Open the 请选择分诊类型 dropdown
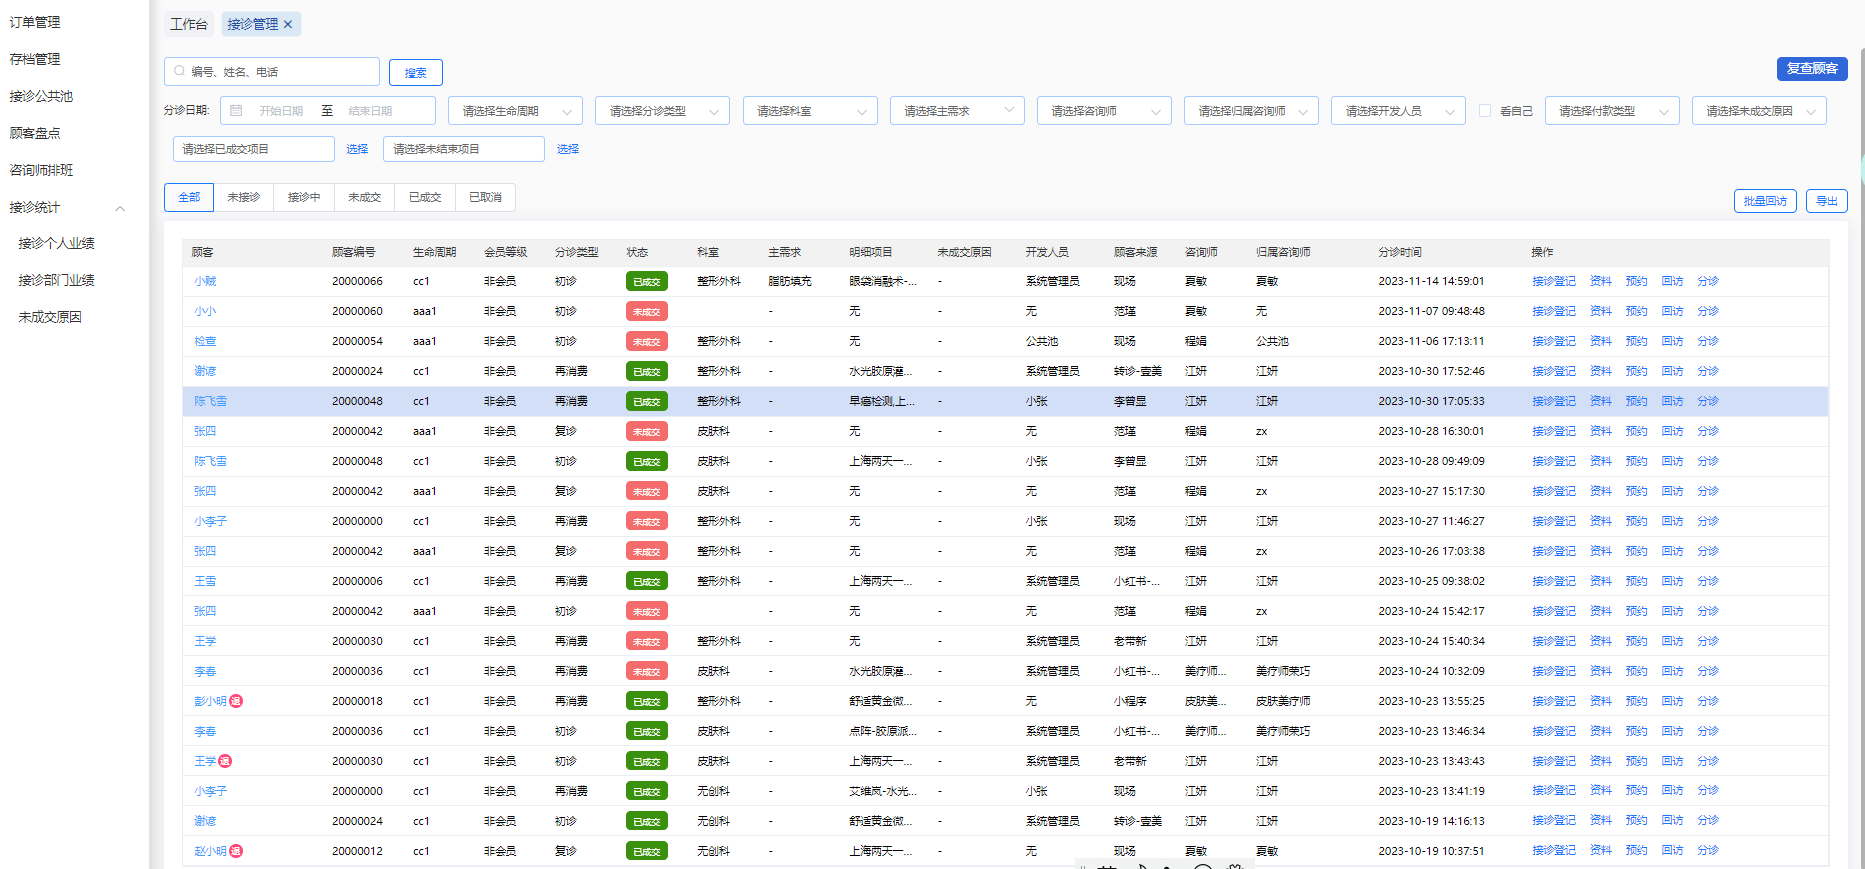 point(662,110)
